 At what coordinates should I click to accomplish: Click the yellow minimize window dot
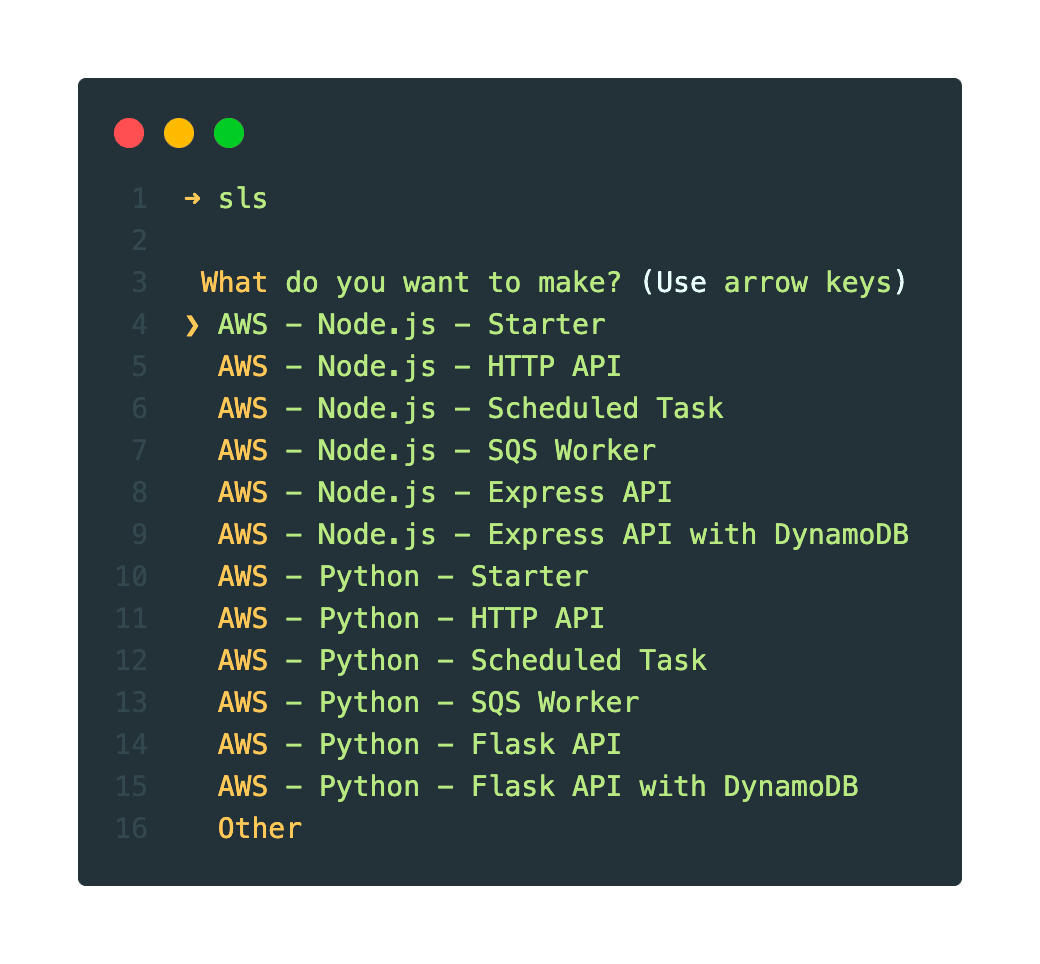179,133
